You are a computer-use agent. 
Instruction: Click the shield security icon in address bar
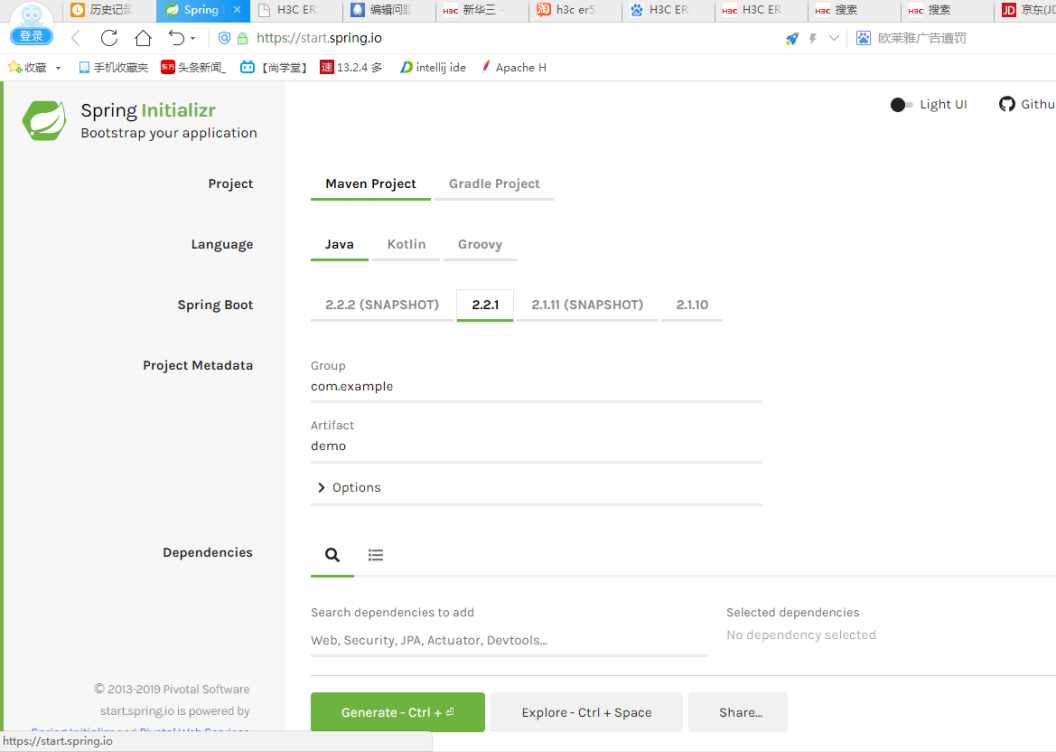(224, 38)
